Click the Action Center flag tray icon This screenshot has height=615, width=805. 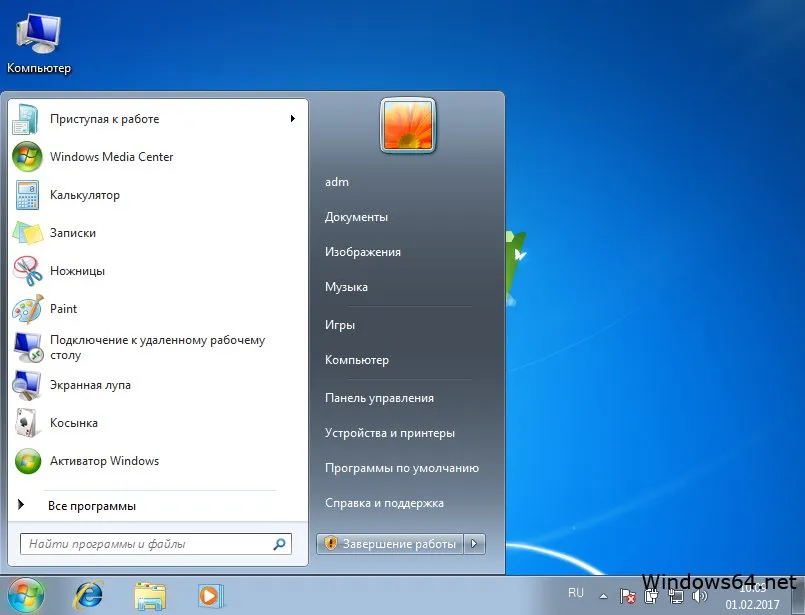coord(627,596)
